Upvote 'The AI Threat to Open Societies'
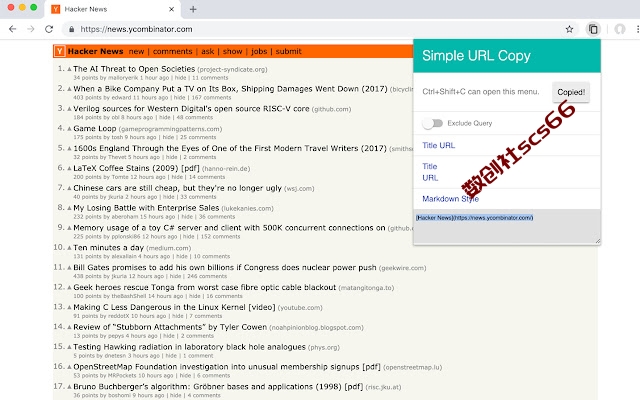Viewport: 640px width, 400px height. [x=69, y=69]
